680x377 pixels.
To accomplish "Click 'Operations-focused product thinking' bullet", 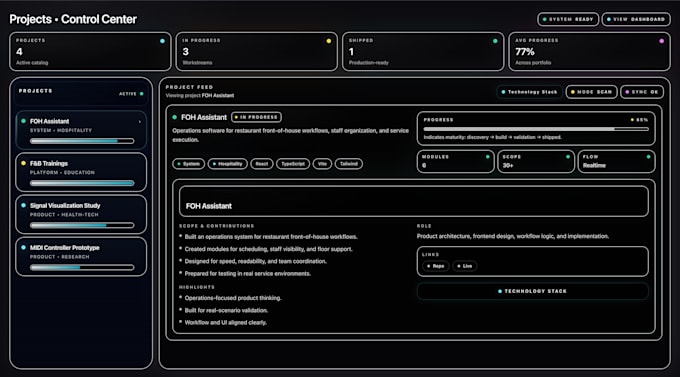I will 233,298.
